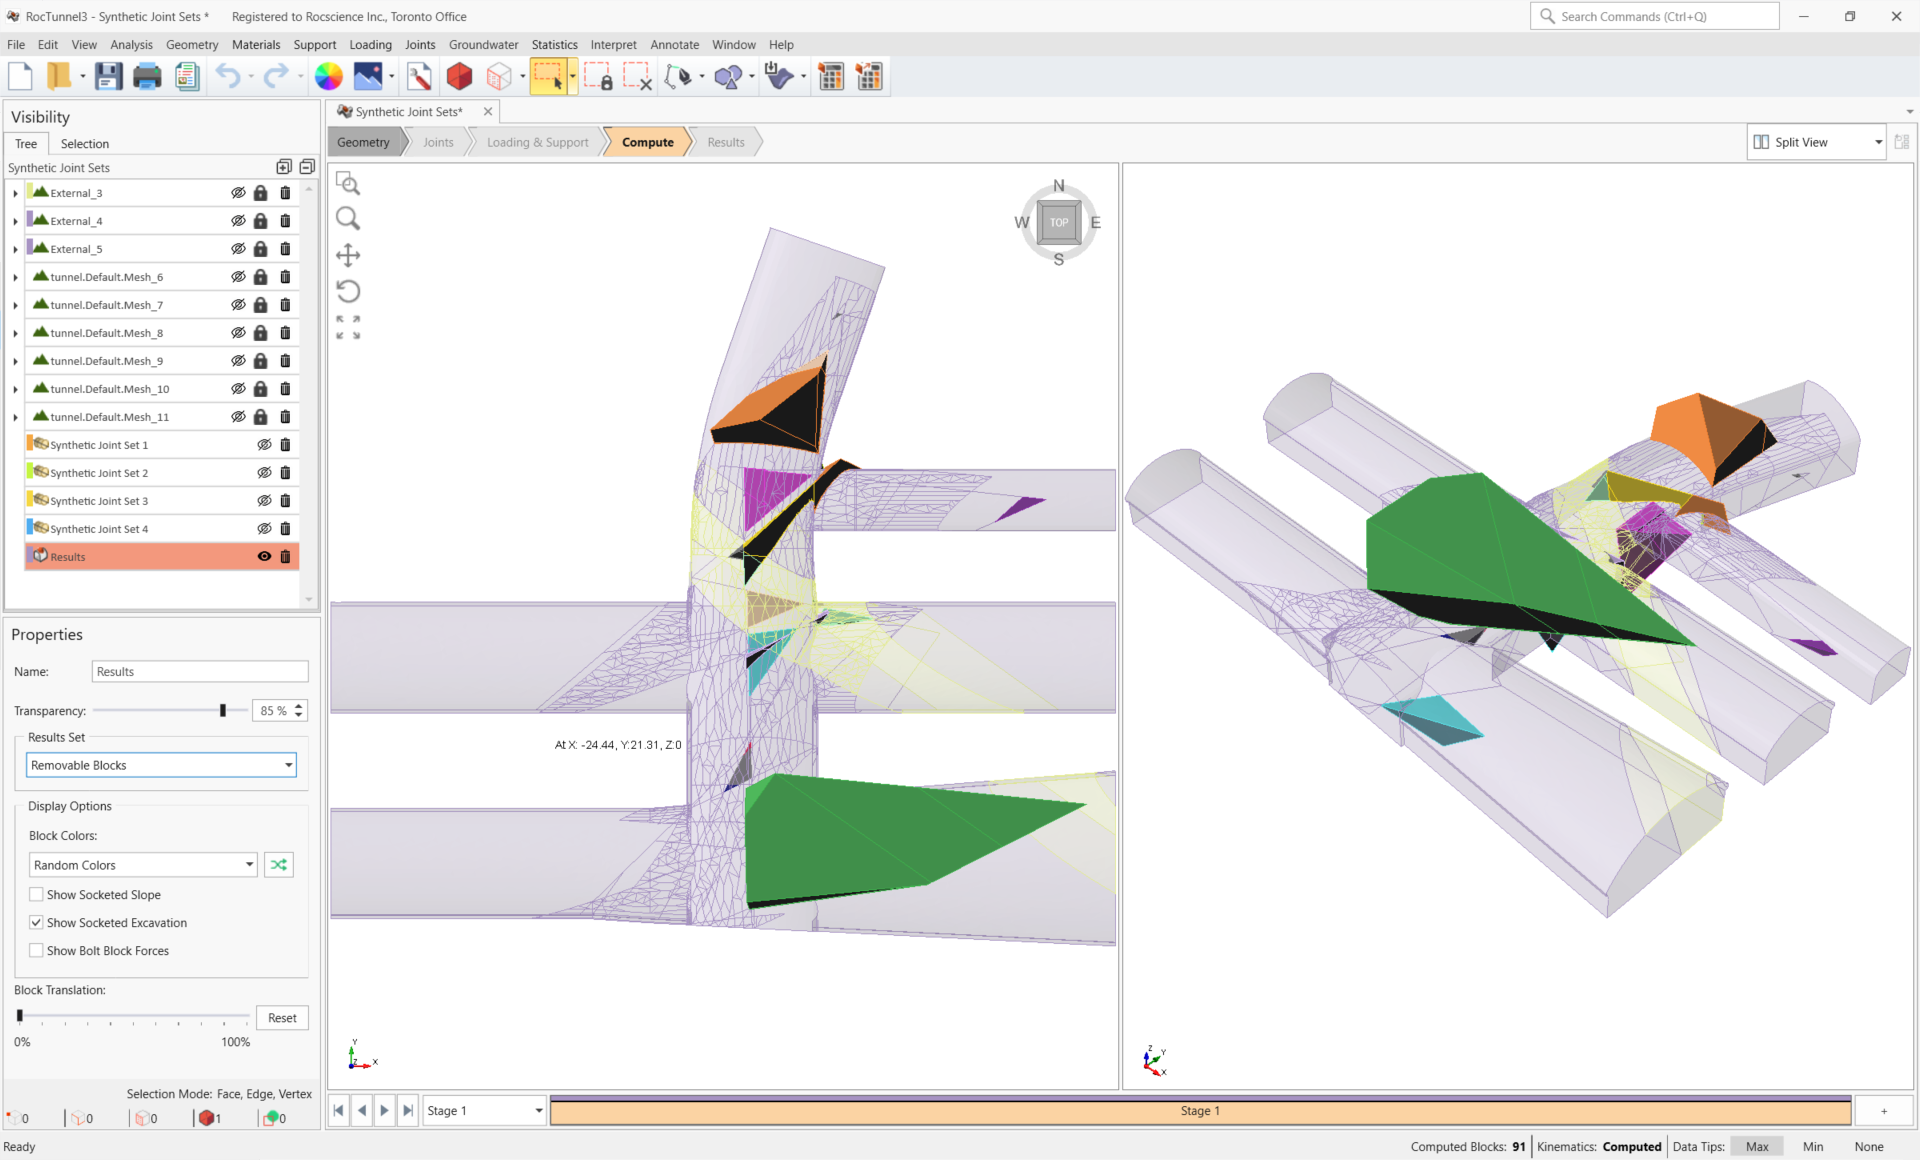Toggle visibility of Synthetic Joint Set 4
Screen dimensions: 1920x1160
264,529
